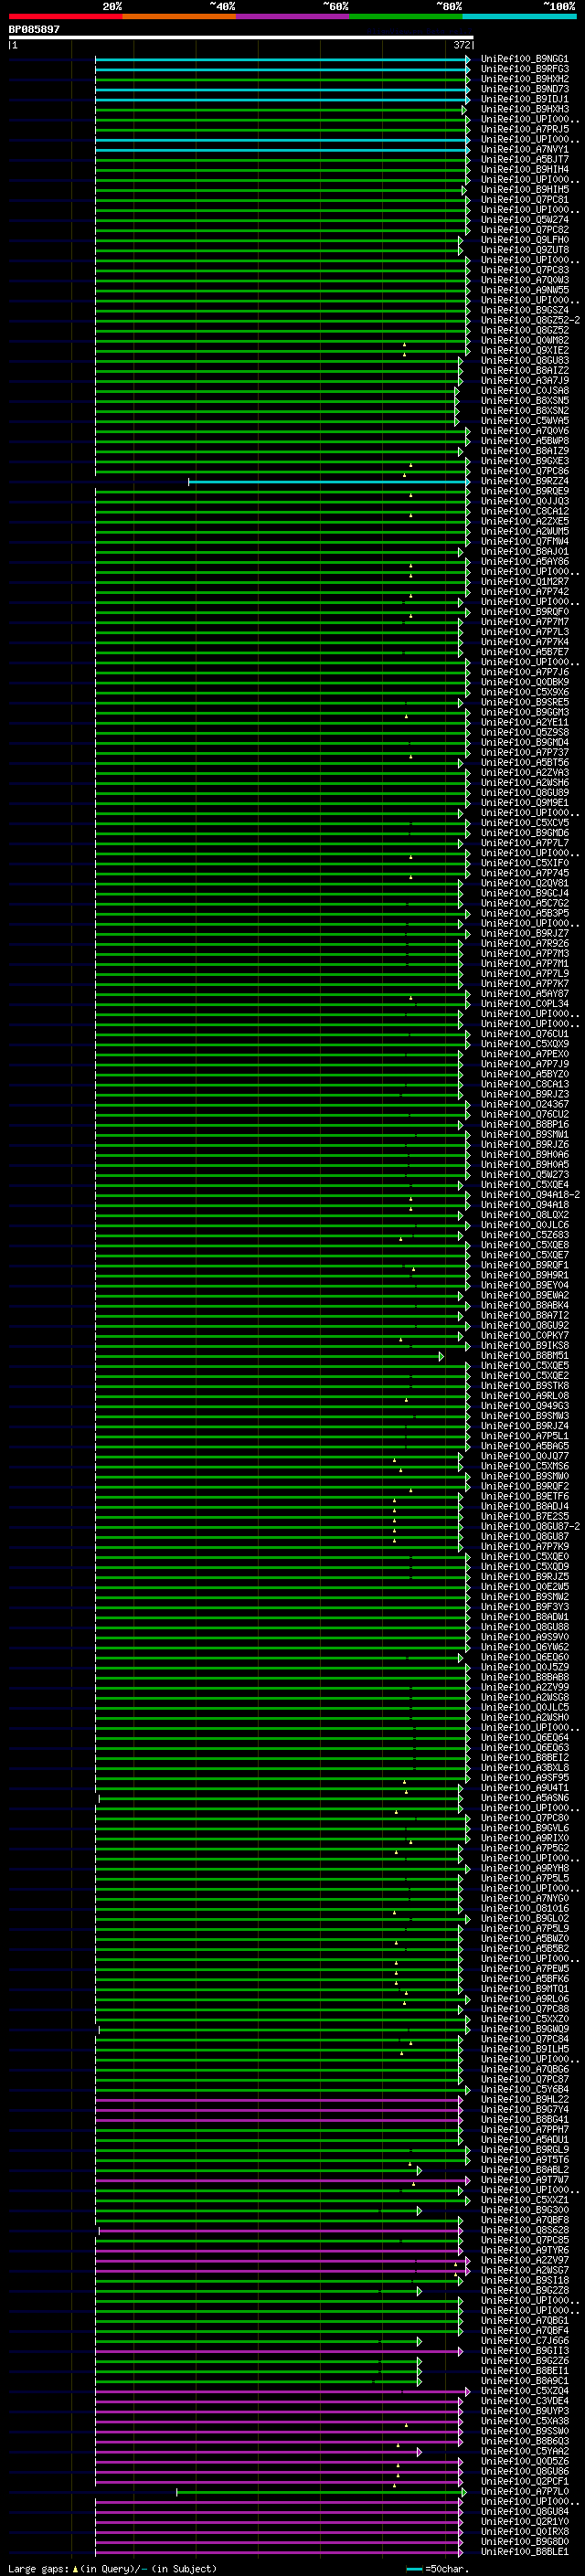Click the label UniRef100_Q0WM82

[524, 340]
